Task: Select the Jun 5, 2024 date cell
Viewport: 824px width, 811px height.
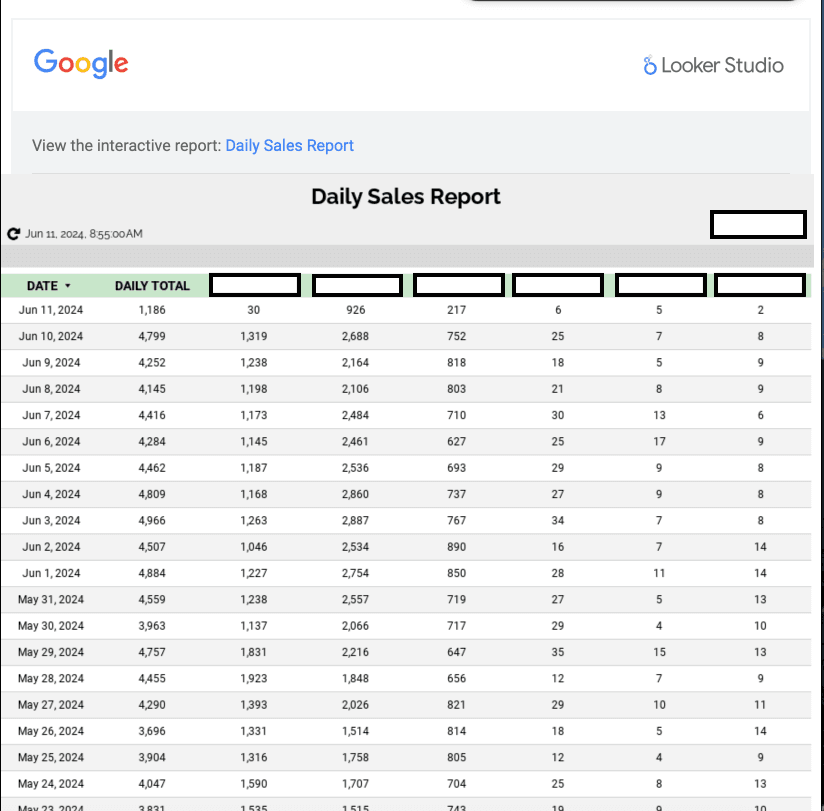Action: click(x=51, y=468)
